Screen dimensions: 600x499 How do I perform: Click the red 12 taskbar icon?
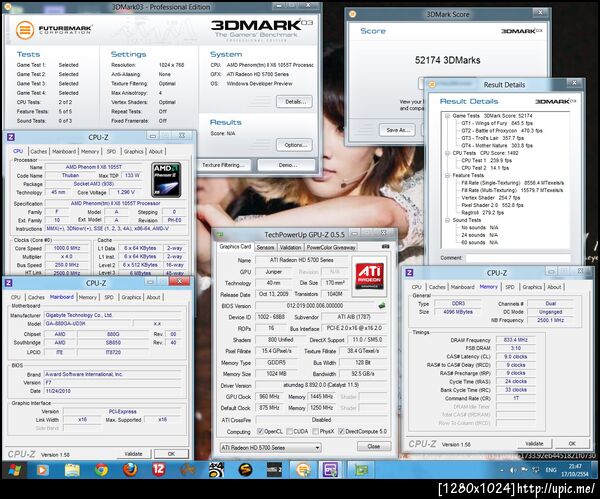(158, 470)
